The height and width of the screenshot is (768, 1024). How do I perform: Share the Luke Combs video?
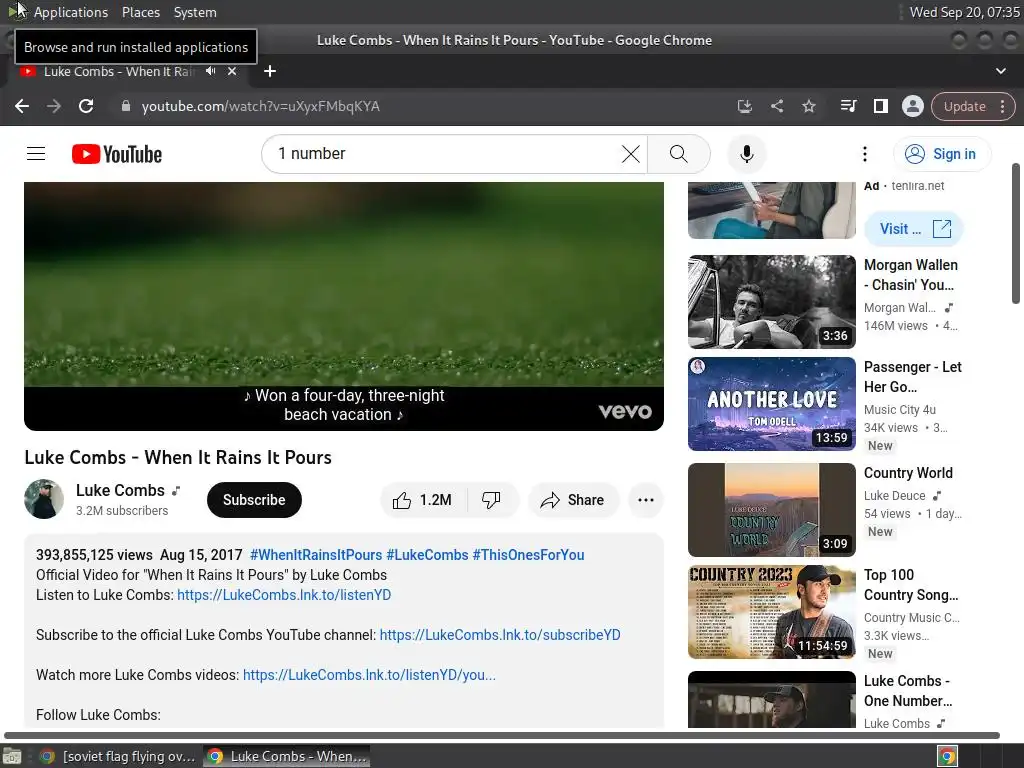pyautogui.click(x=573, y=500)
